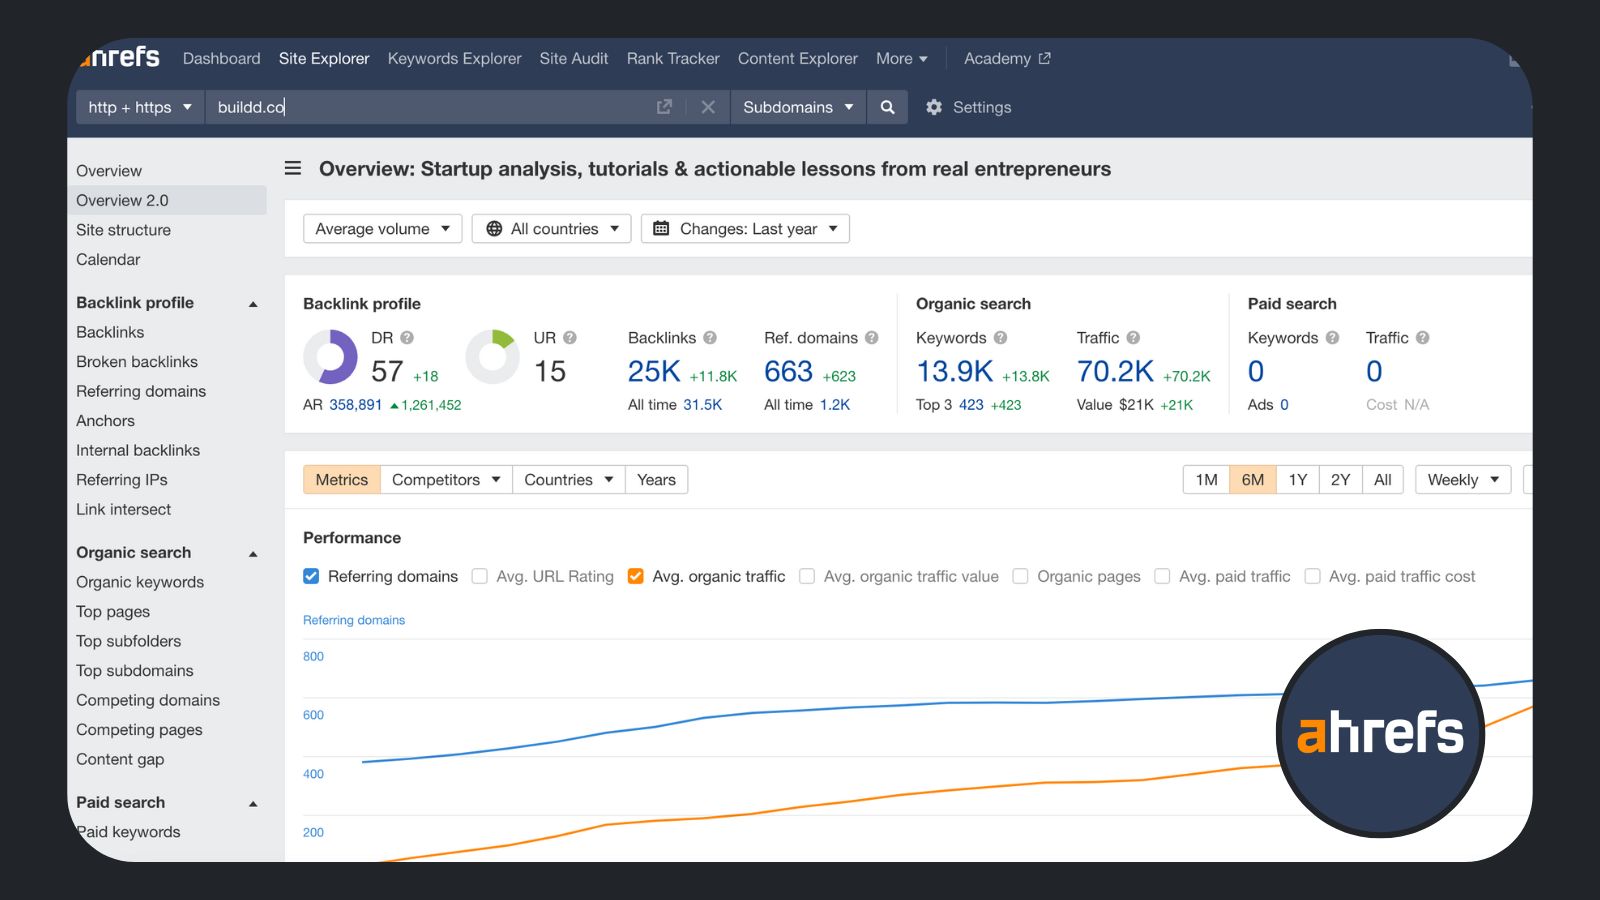
Task: Enable Avg. URL Rating checkbox
Action: (x=480, y=576)
